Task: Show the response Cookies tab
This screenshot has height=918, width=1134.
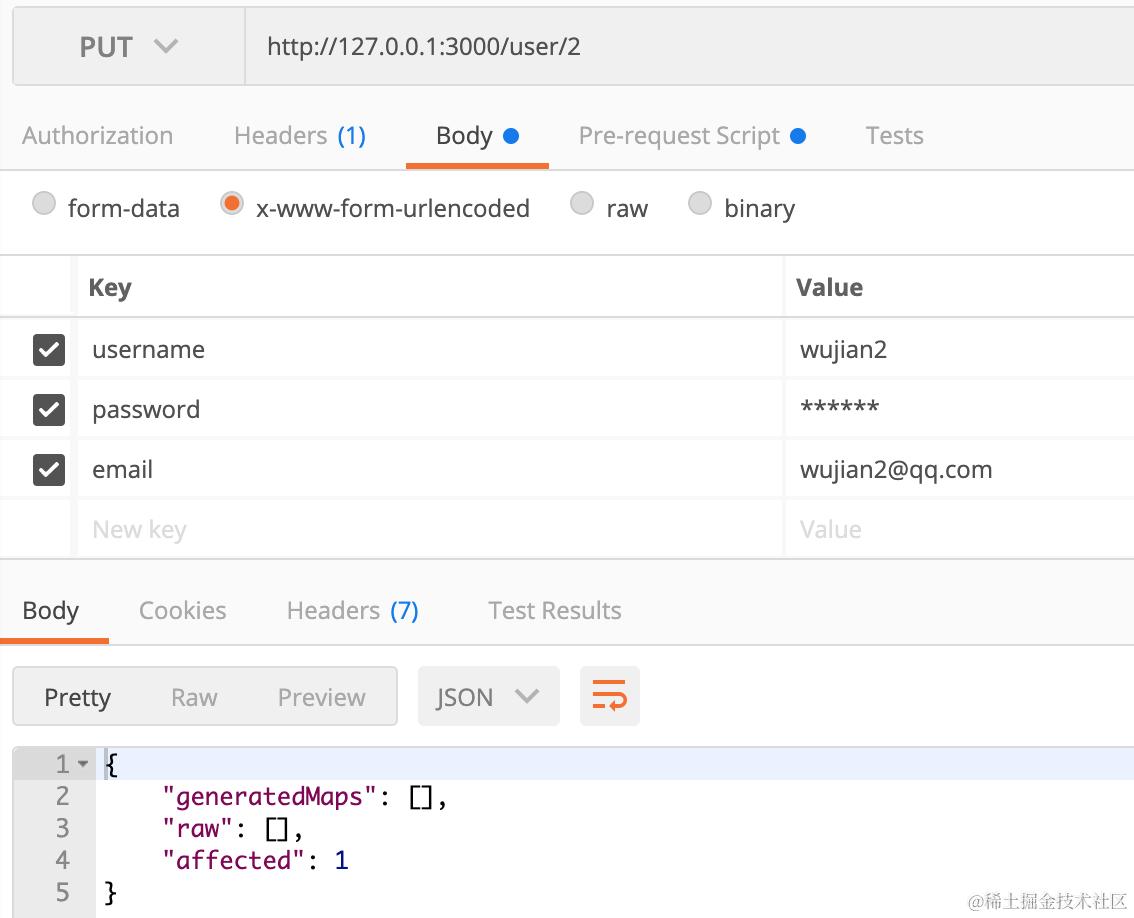Action: pyautogui.click(x=182, y=611)
